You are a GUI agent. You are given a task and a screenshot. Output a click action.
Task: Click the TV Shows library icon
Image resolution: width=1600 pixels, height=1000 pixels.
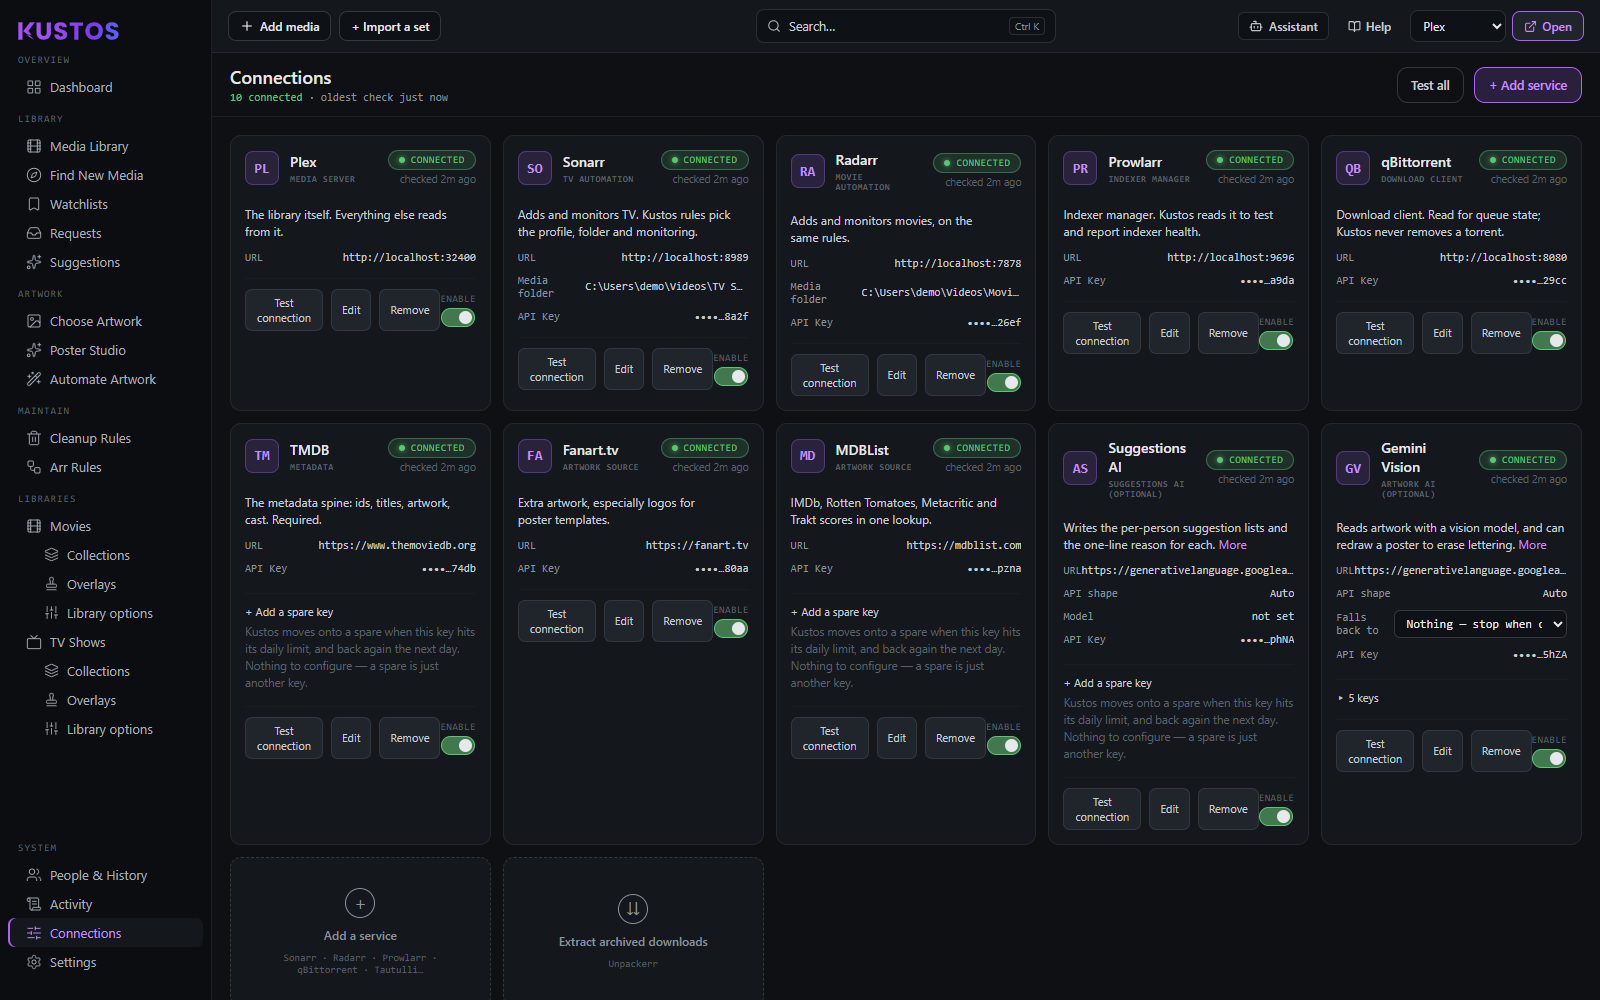[x=34, y=642]
